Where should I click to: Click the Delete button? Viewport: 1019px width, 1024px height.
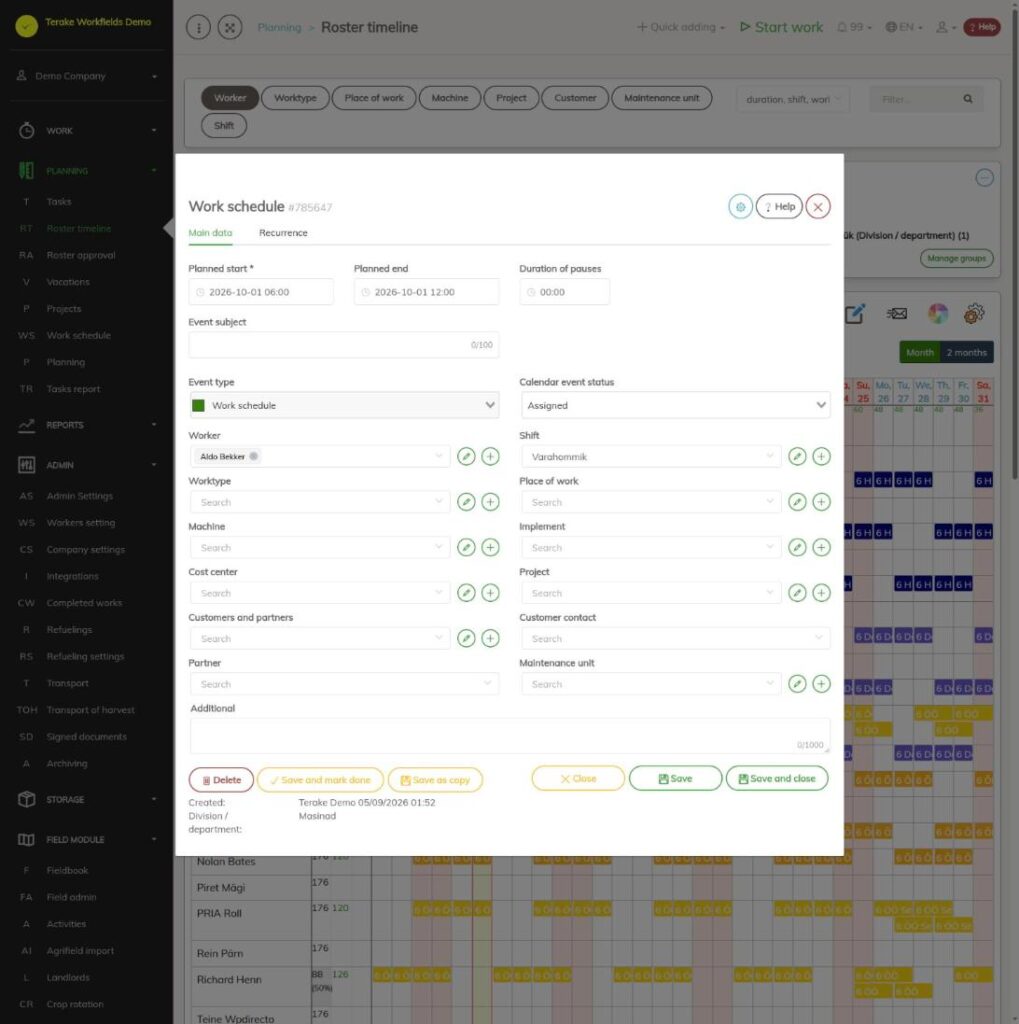pos(221,780)
